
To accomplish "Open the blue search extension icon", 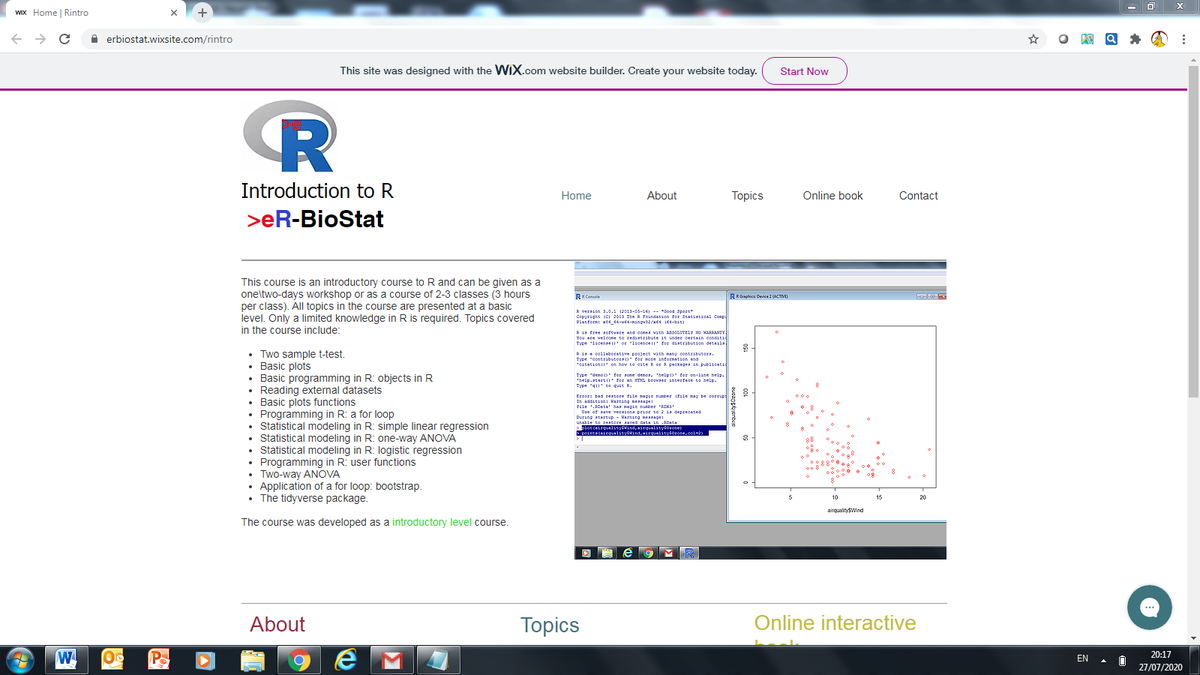I will [x=1111, y=38].
